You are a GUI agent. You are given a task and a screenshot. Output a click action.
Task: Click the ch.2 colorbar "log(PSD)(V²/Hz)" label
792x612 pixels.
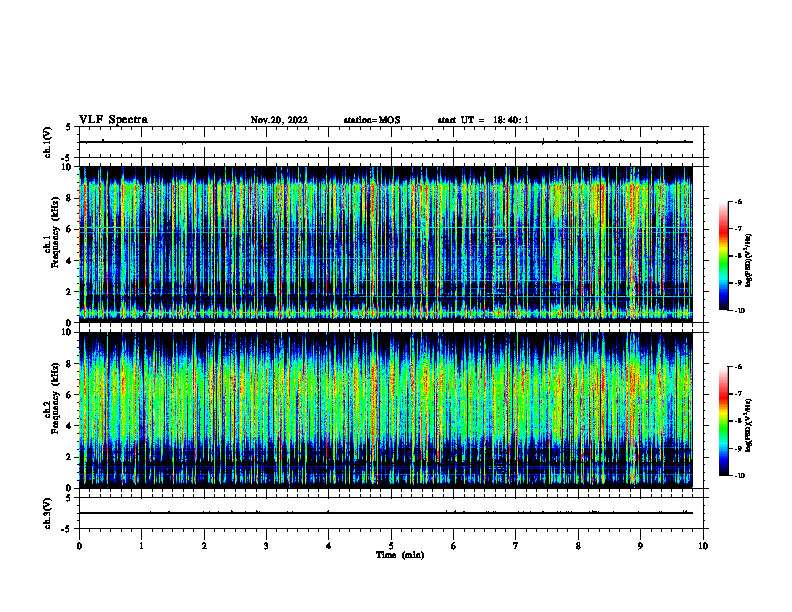tap(749, 425)
